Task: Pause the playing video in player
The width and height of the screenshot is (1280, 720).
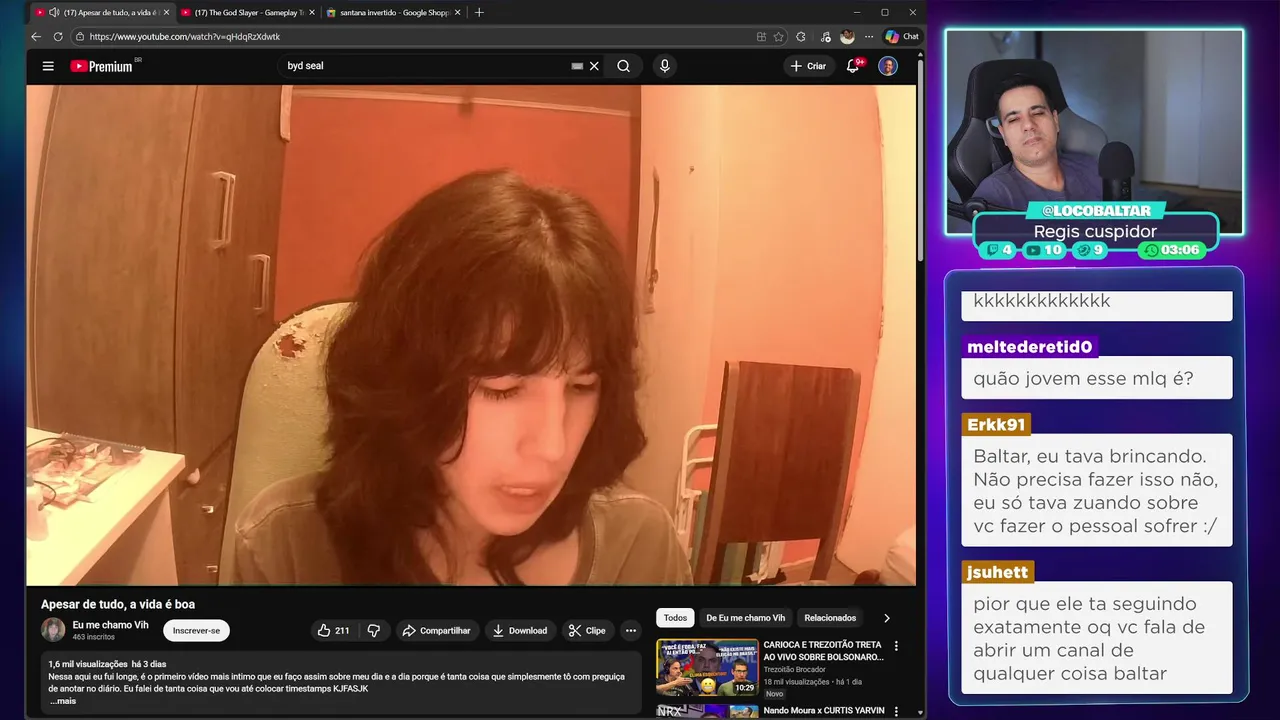Action: point(471,335)
